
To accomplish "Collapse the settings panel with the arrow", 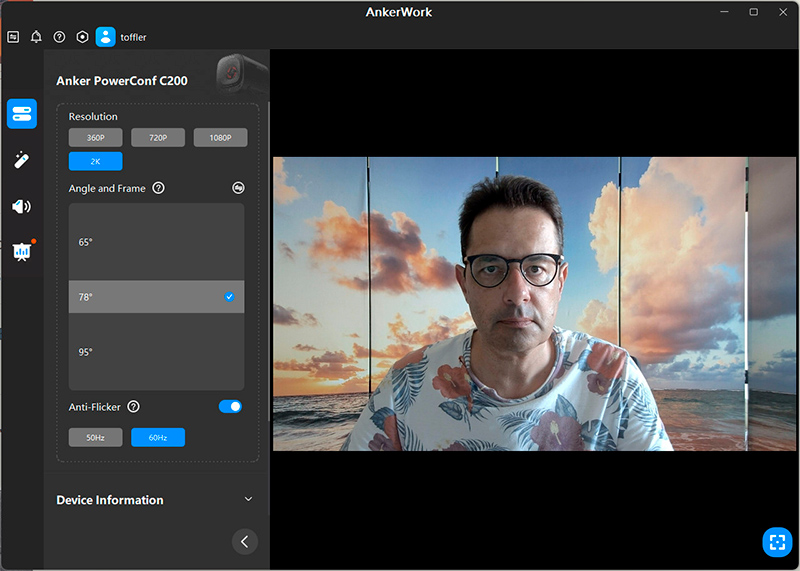I will click(245, 541).
